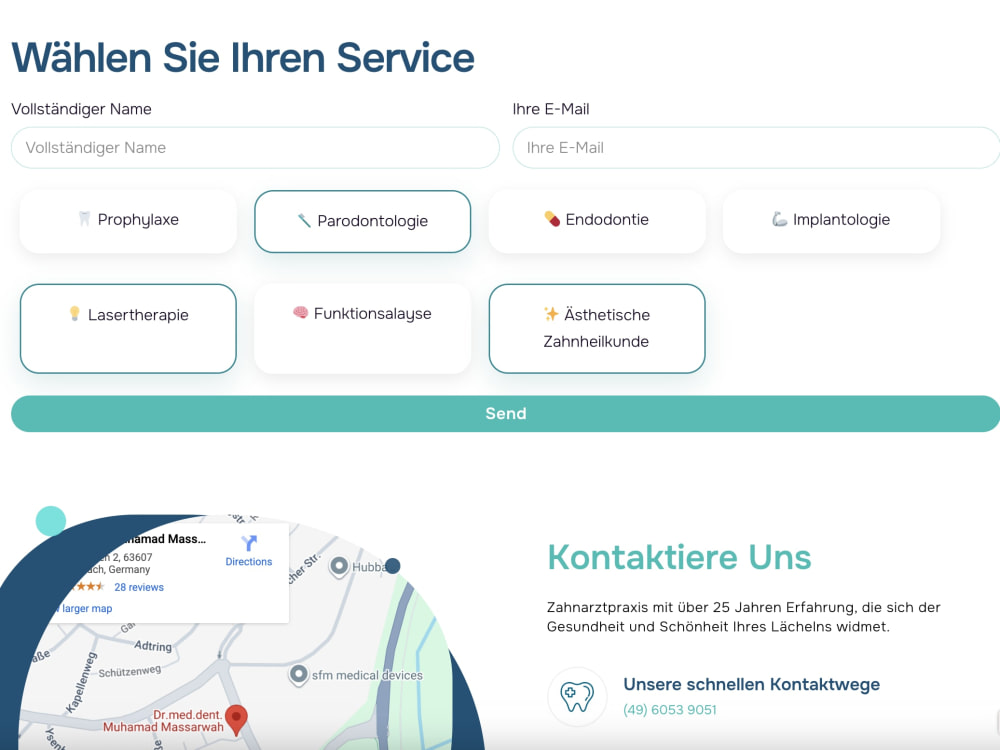The height and width of the screenshot is (750, 1000).
Task: Click the Unsere schnellen Kontaktwege text
Action: tap(751, 684)
